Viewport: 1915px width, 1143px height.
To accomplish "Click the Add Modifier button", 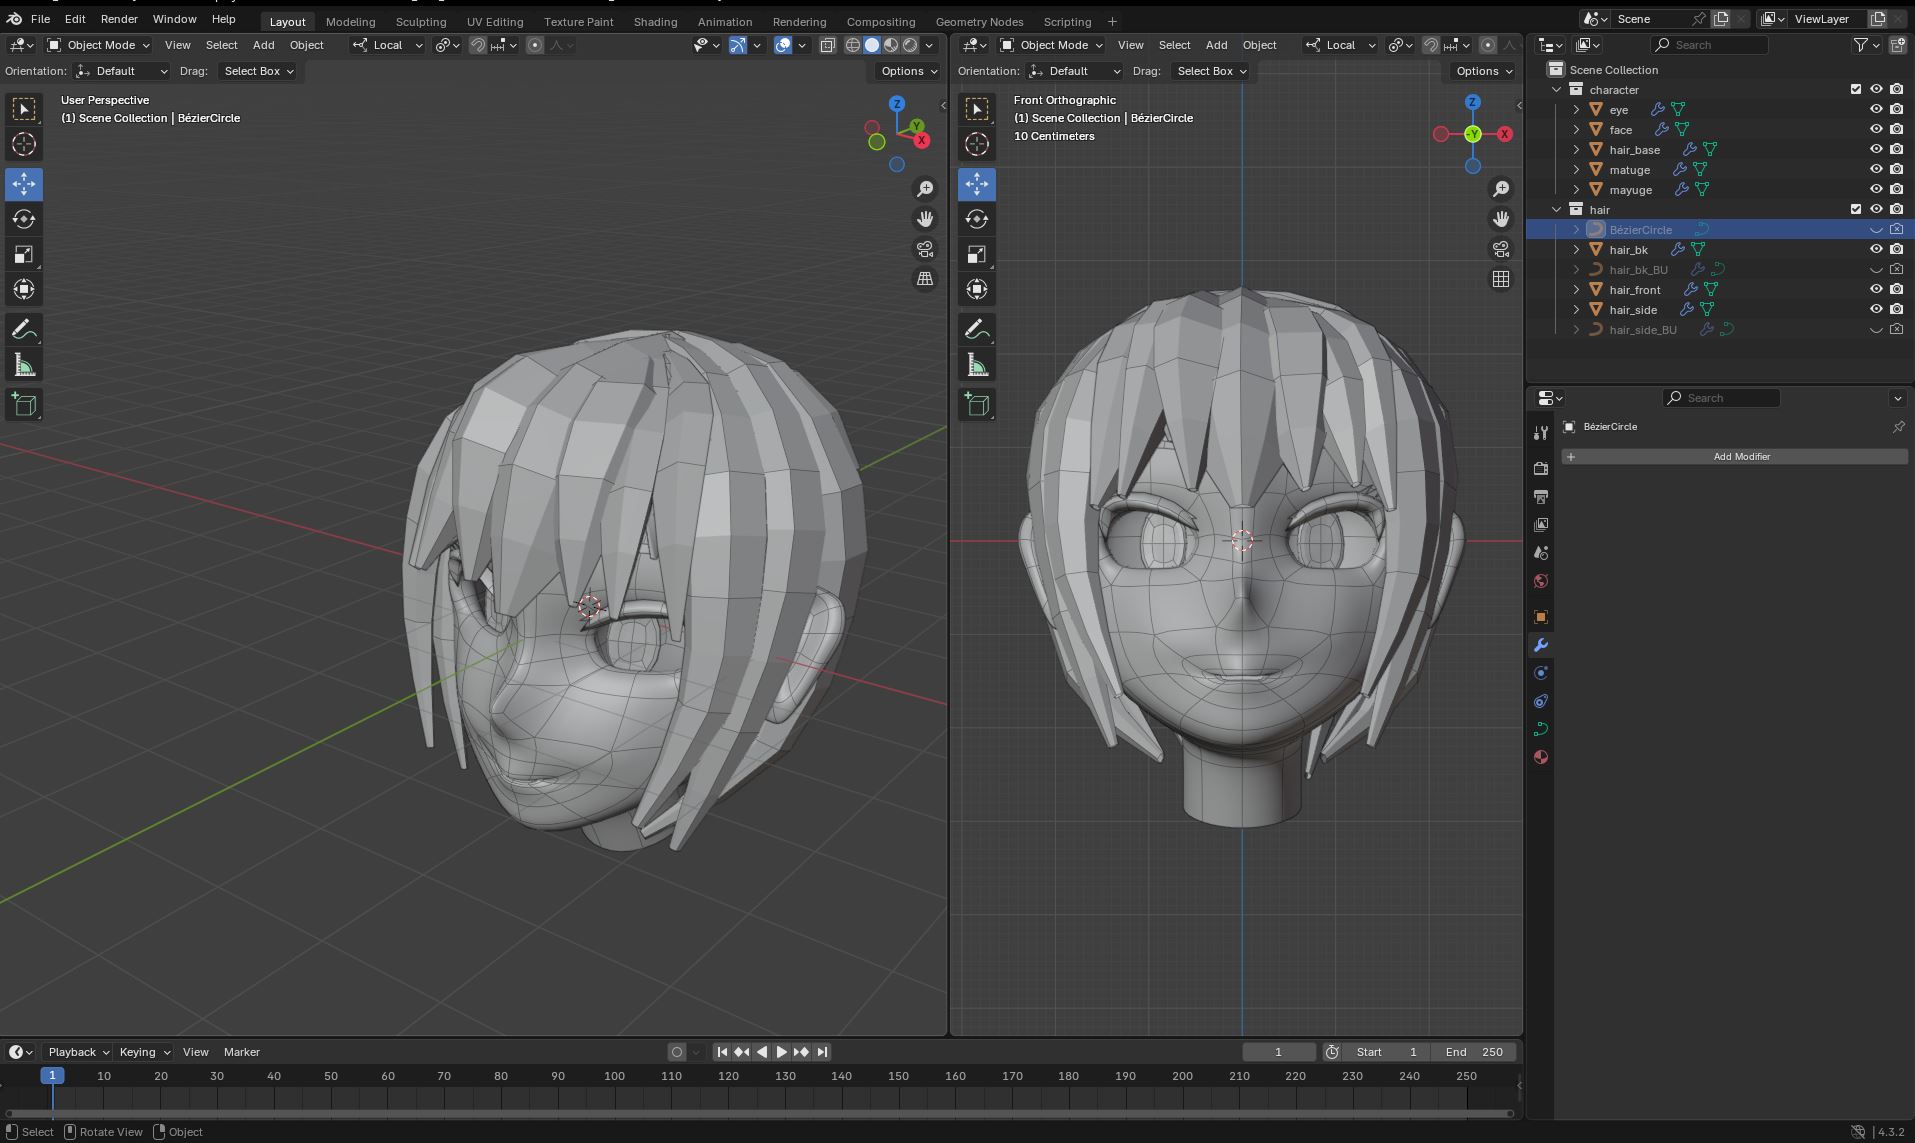I will (1740, 457).
